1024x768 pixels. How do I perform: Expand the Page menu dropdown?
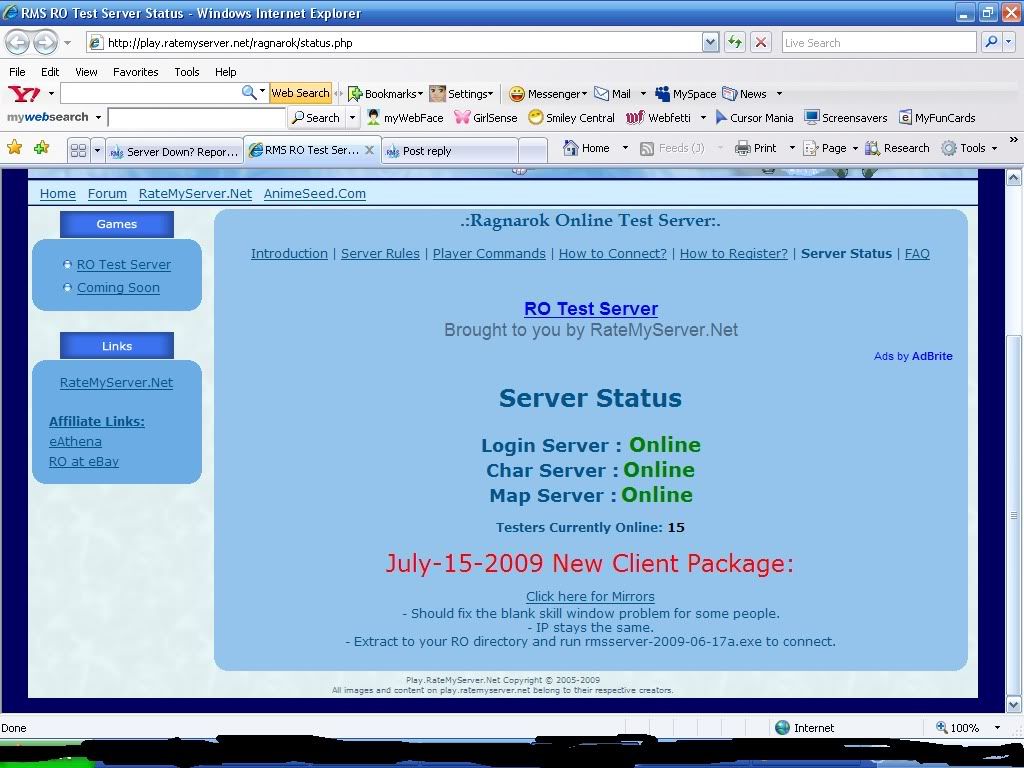(855, 148)
